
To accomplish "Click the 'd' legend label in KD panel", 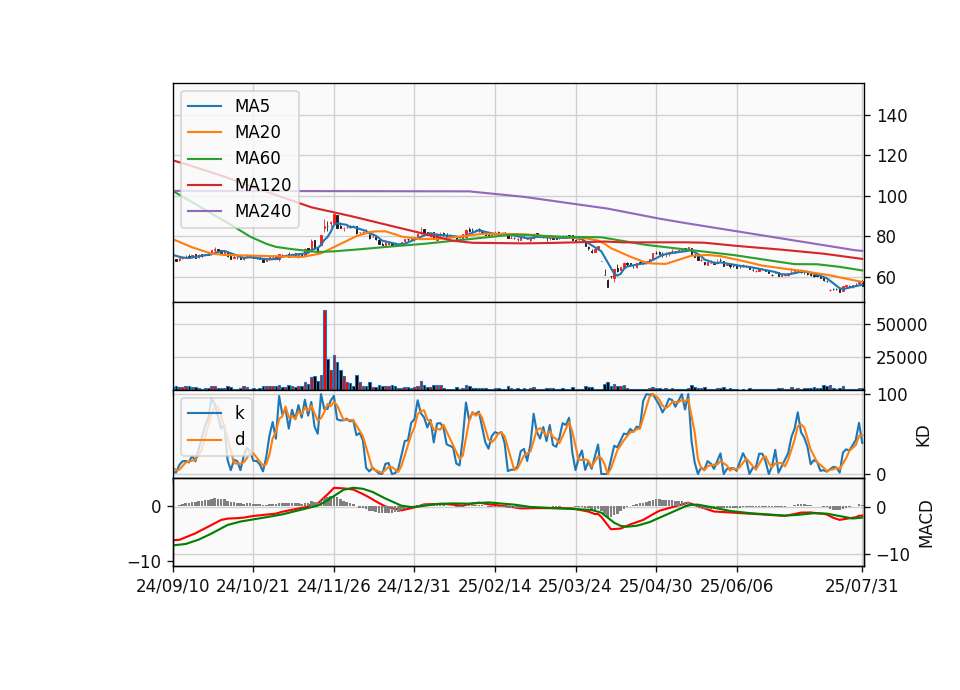I will pyautogui.click(x=239, y=439).
